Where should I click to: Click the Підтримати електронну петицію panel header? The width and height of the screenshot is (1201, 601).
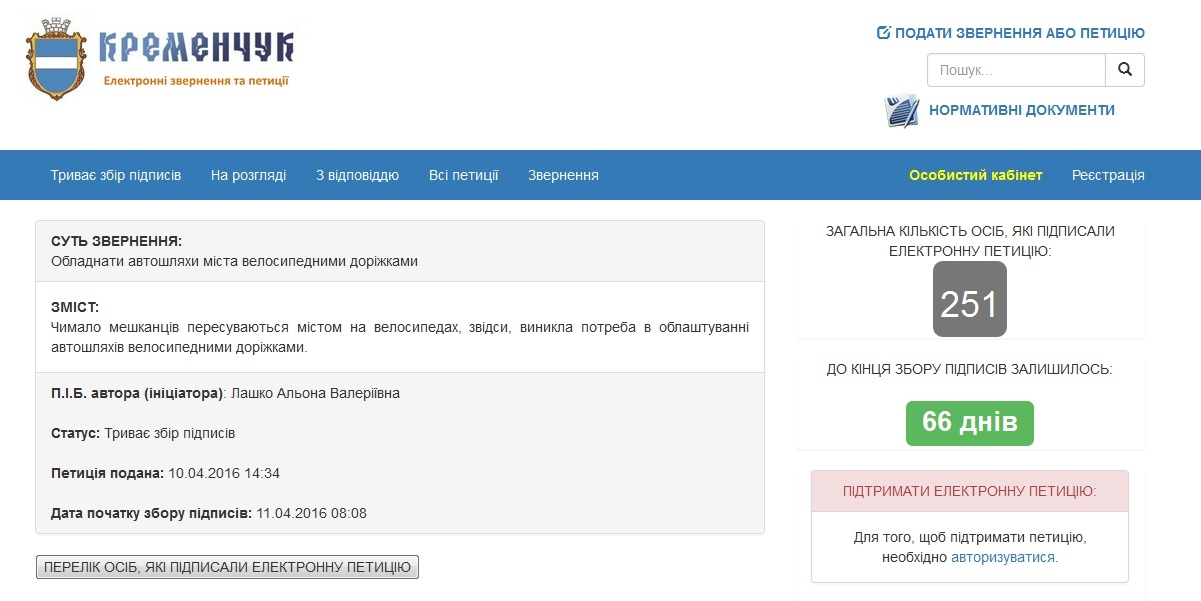[x=969, y=491]
